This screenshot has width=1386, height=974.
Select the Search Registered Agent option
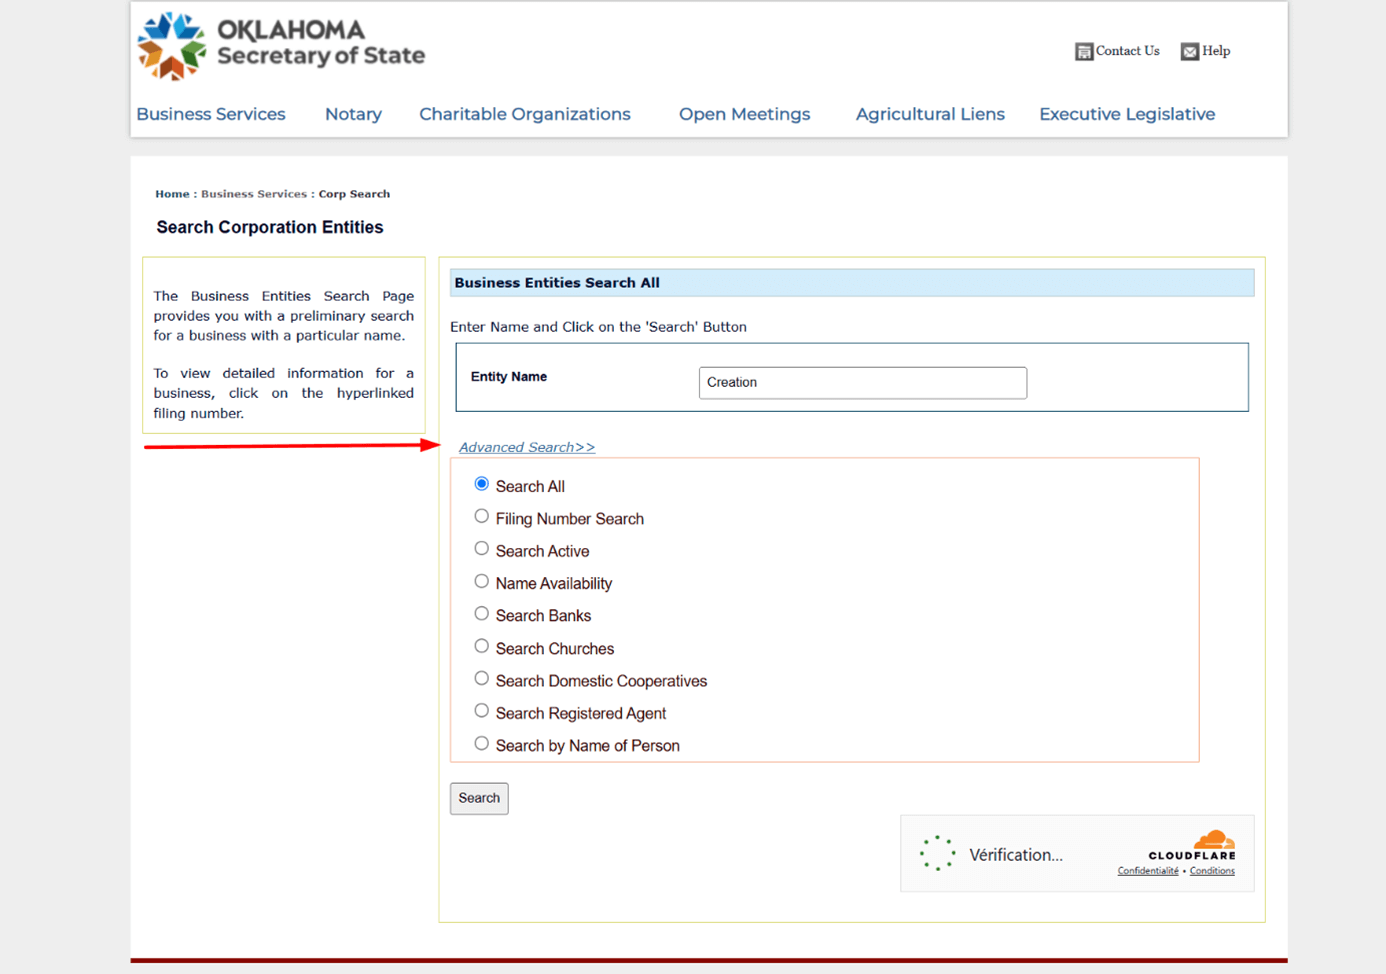pyautogui.click(x=482, y=711)
